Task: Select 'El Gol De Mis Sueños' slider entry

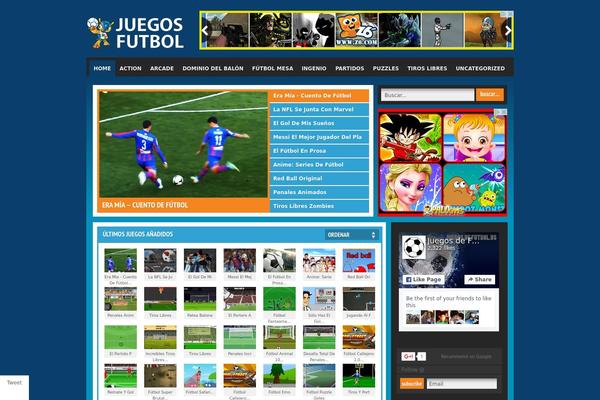Action: (x=319, y=123)
